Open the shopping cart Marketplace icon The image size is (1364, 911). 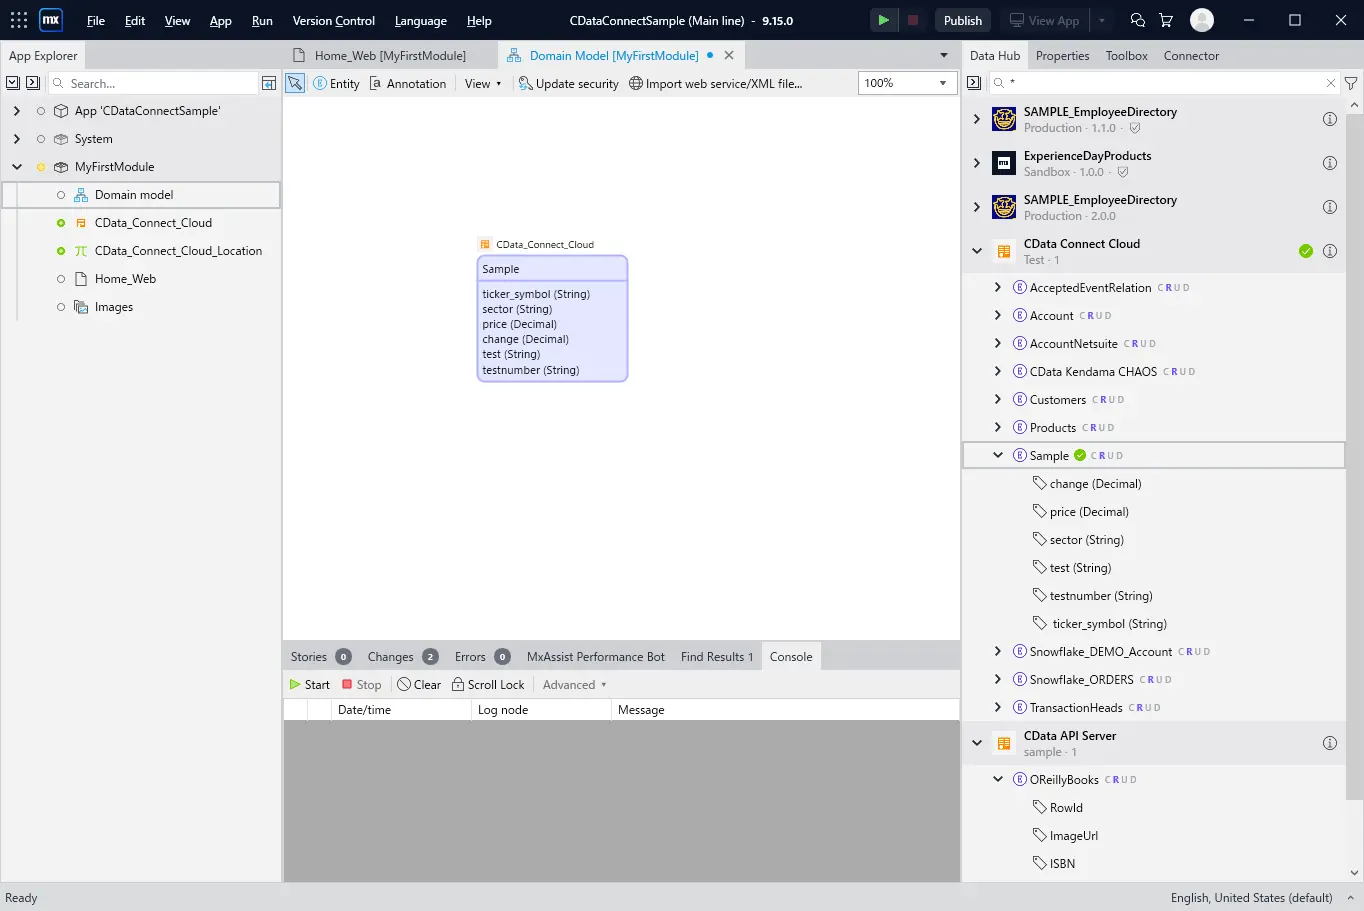coord(1166,20)
